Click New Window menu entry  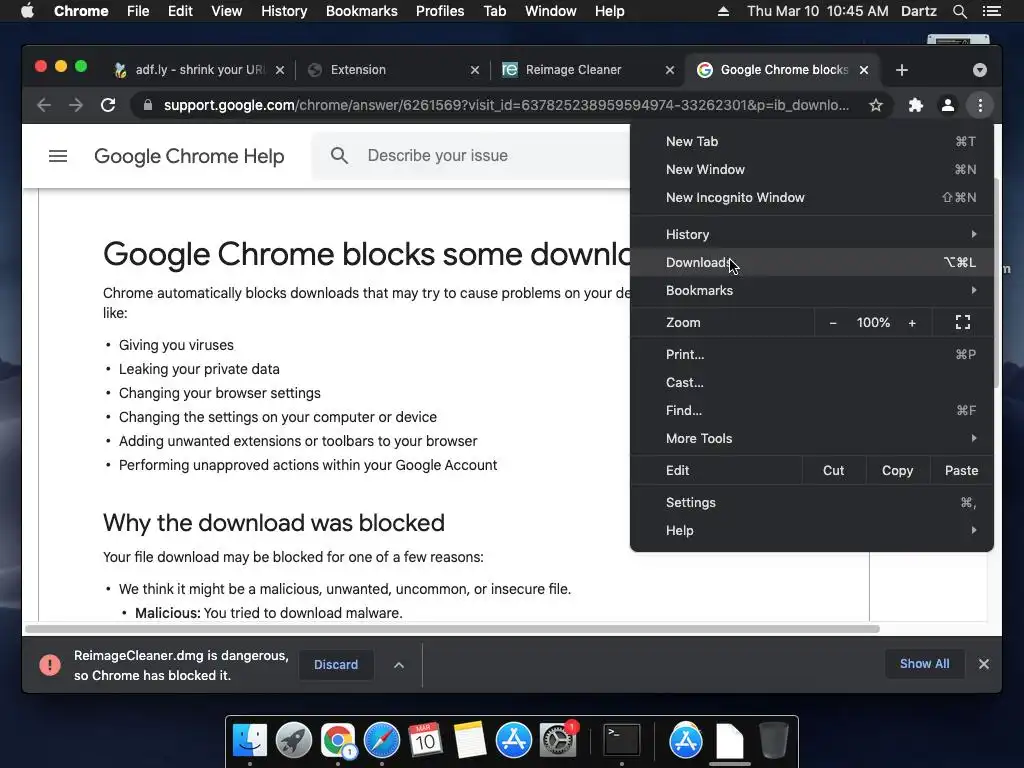click(812, 170)
